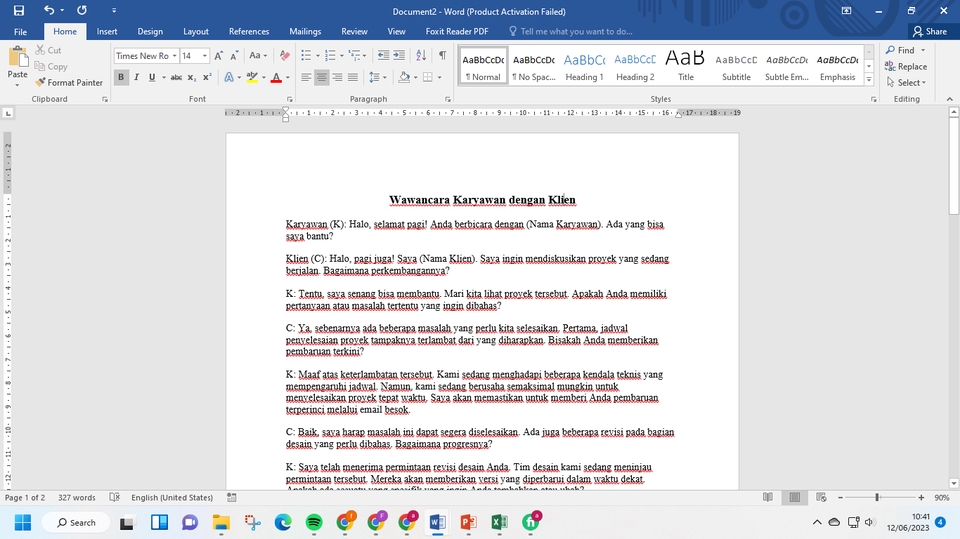Toggle underline formatting

152,77
